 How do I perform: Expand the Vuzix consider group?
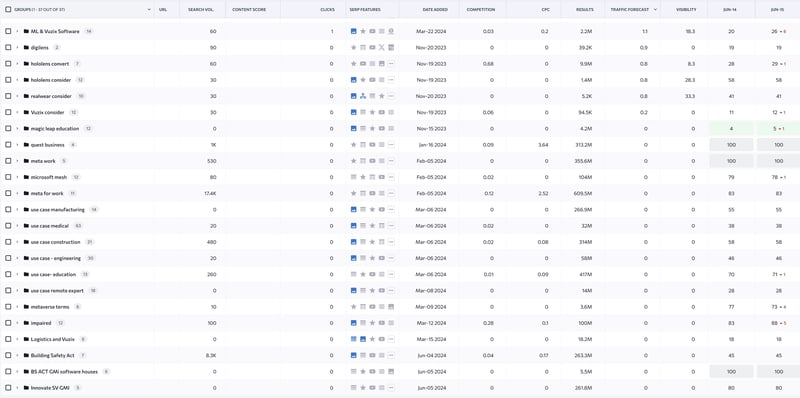pyautogui.click(x=17, y=112)
